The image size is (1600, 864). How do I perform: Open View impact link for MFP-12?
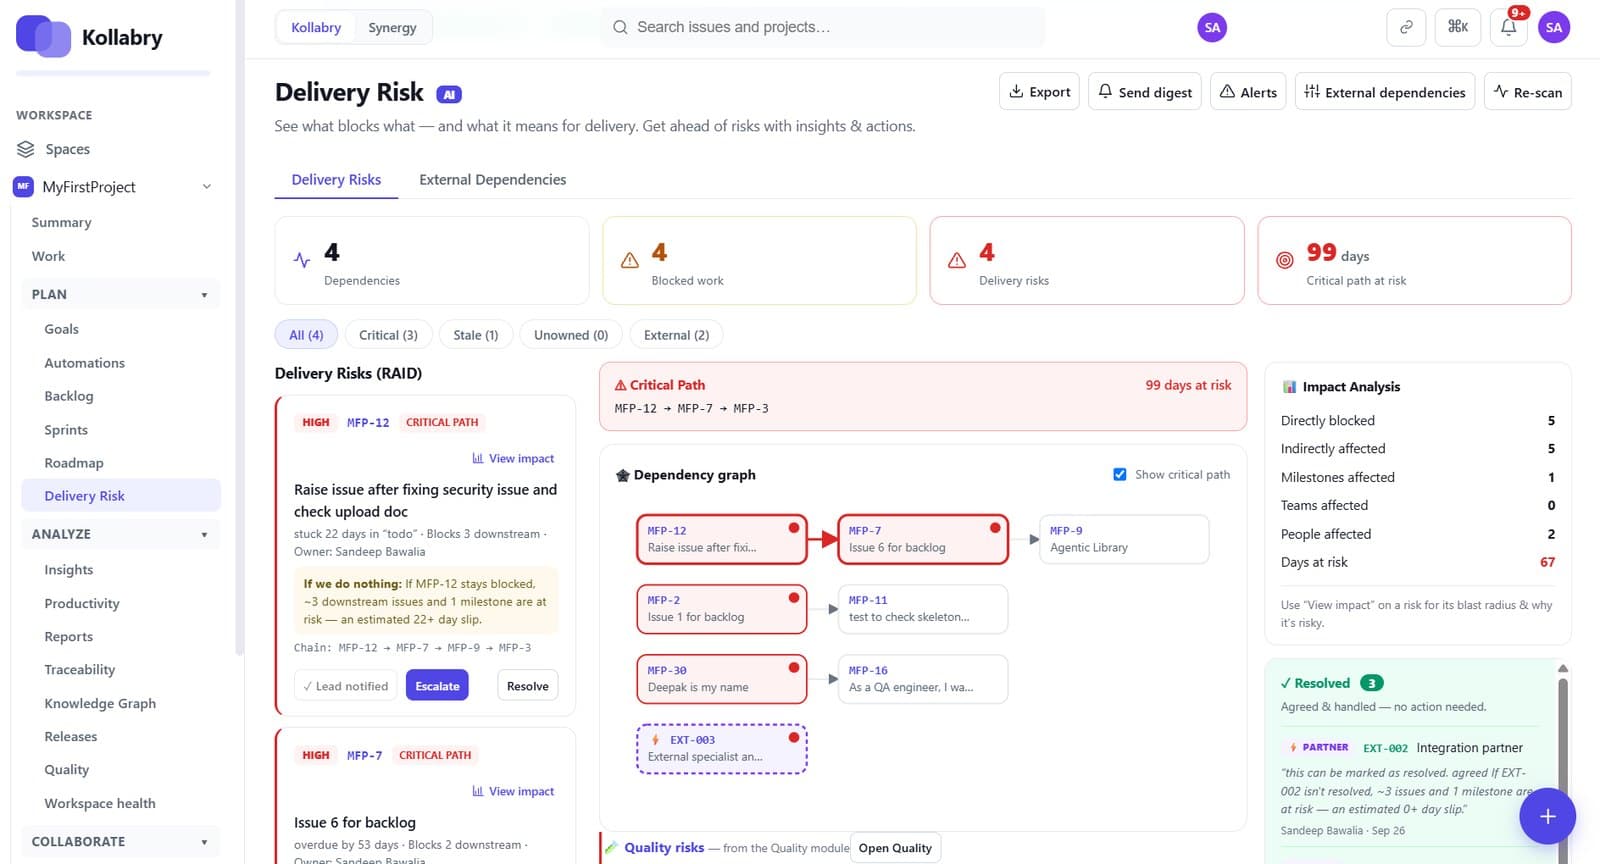coord(513,458)
